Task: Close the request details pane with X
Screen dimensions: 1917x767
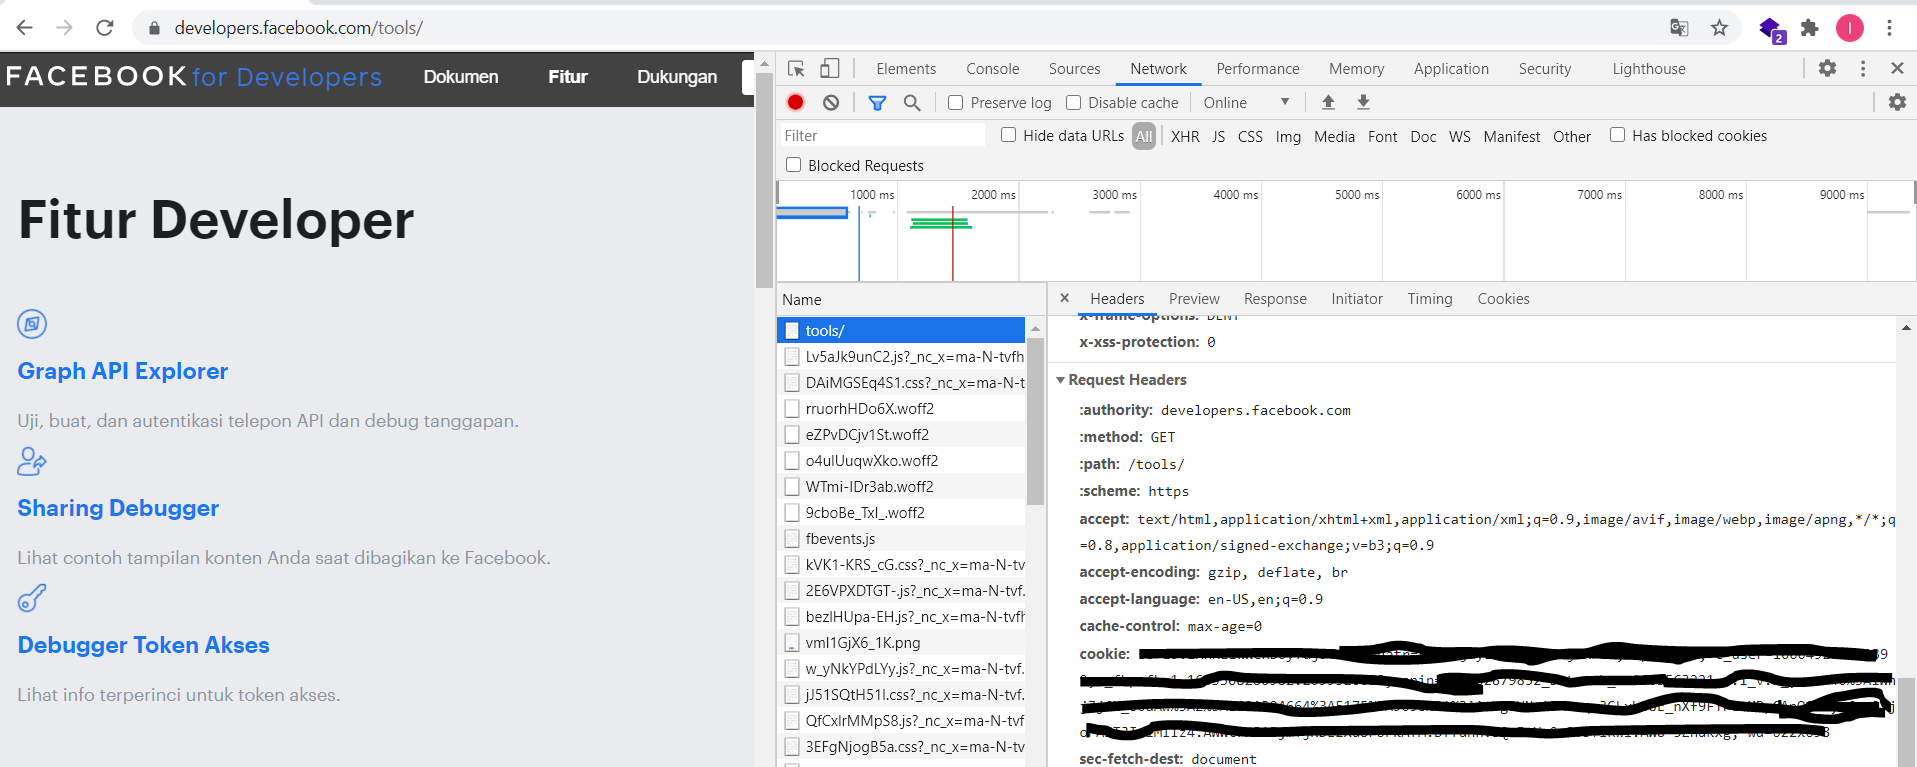Action: [1064, 298]
